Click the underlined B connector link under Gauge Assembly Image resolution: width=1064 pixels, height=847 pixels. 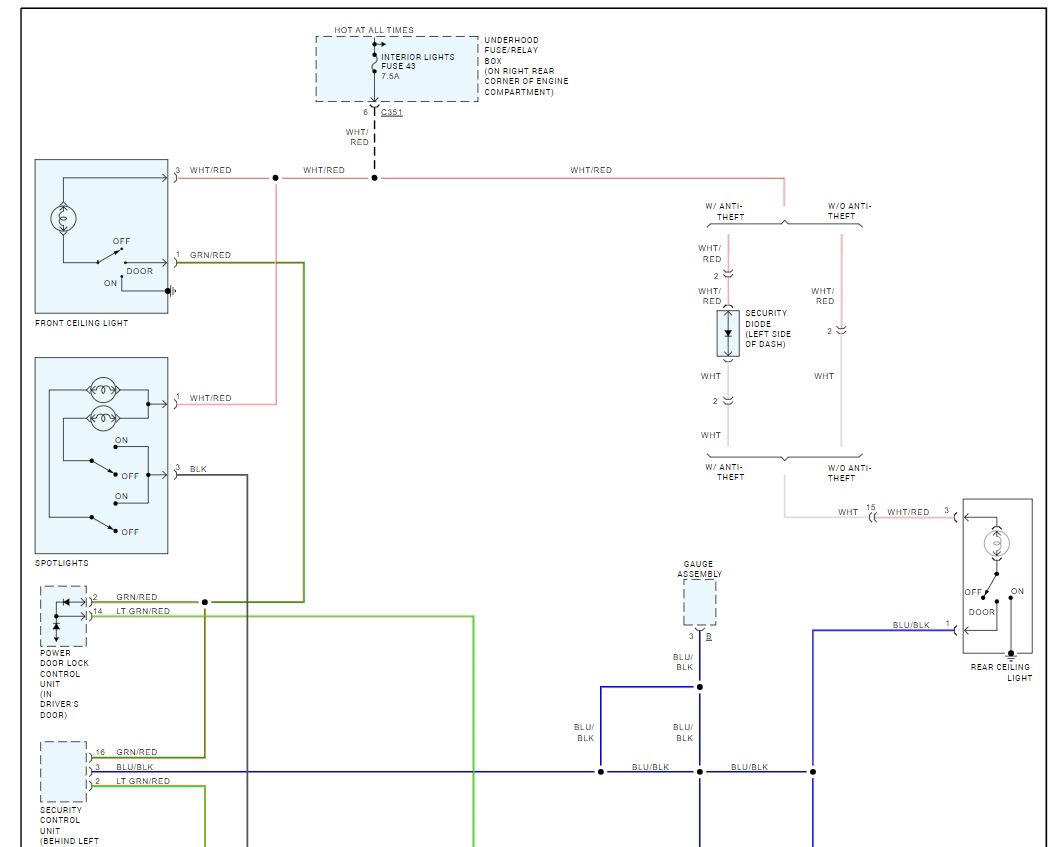coord(708,637)
